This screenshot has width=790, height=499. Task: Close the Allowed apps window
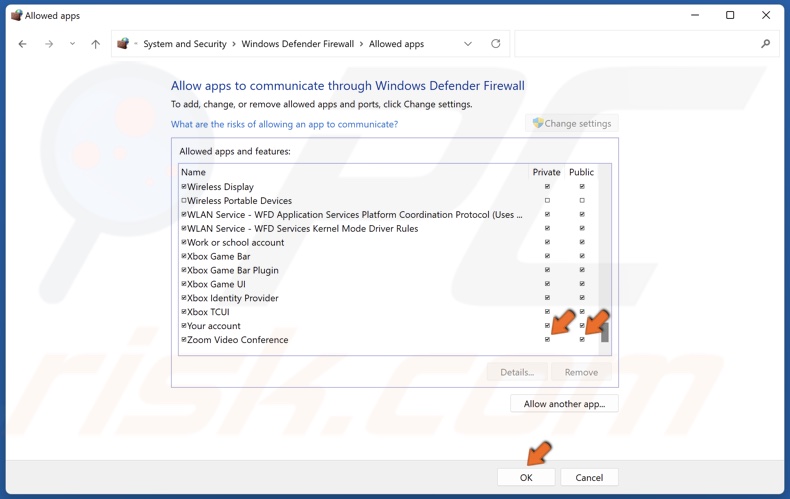(766, 15)
